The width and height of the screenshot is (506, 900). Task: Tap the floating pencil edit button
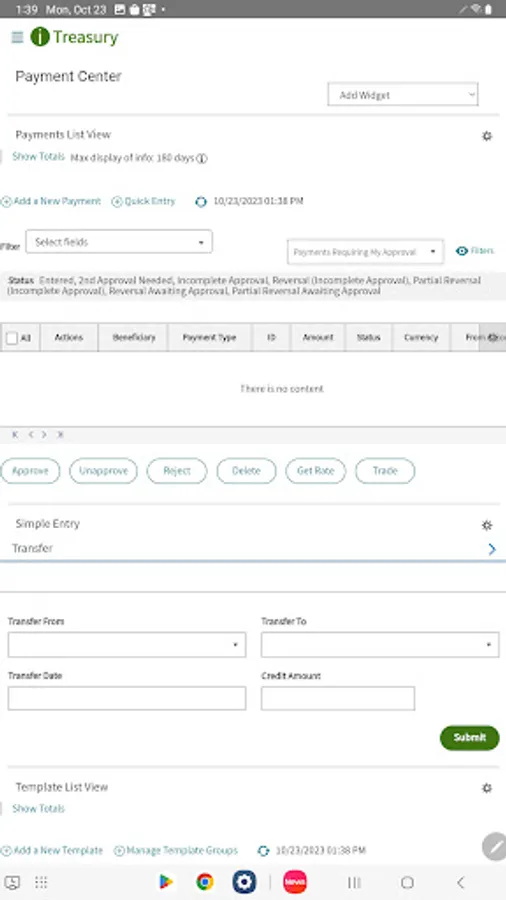[x=494, y=847]
